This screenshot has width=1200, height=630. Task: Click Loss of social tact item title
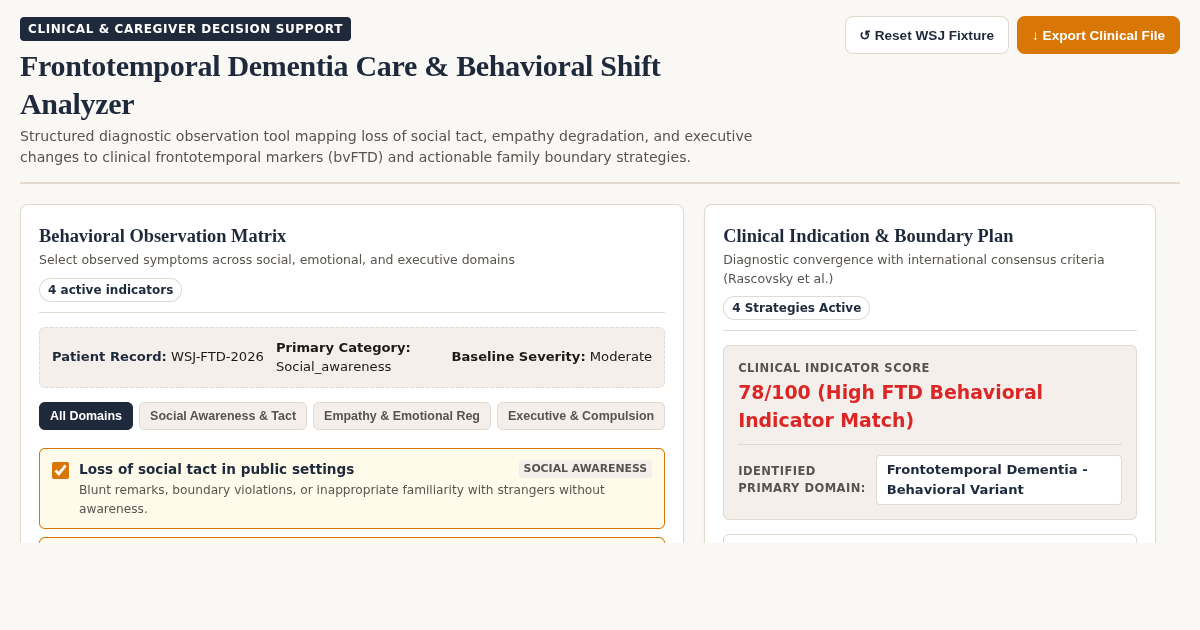tap(216, 469)
